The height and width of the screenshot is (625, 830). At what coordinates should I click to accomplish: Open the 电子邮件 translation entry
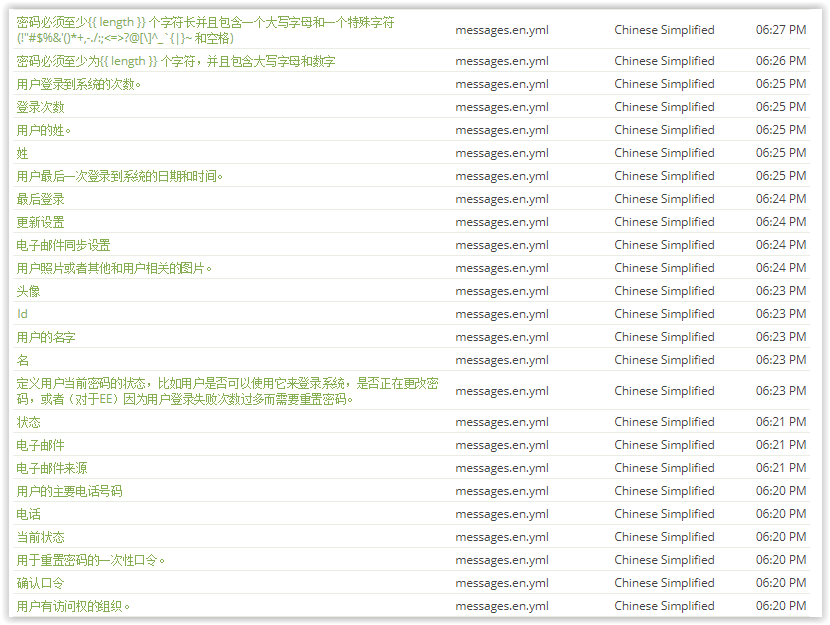pos(40,446)
